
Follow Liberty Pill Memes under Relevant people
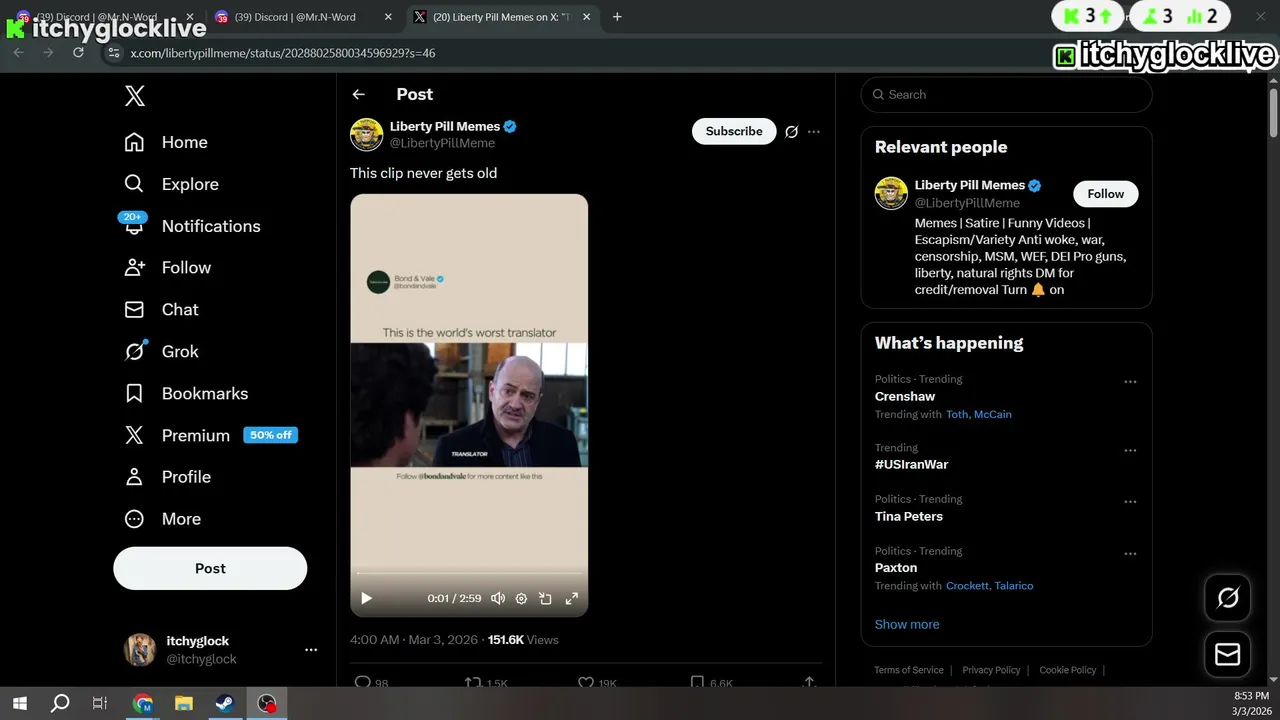tap(1106, 194)
